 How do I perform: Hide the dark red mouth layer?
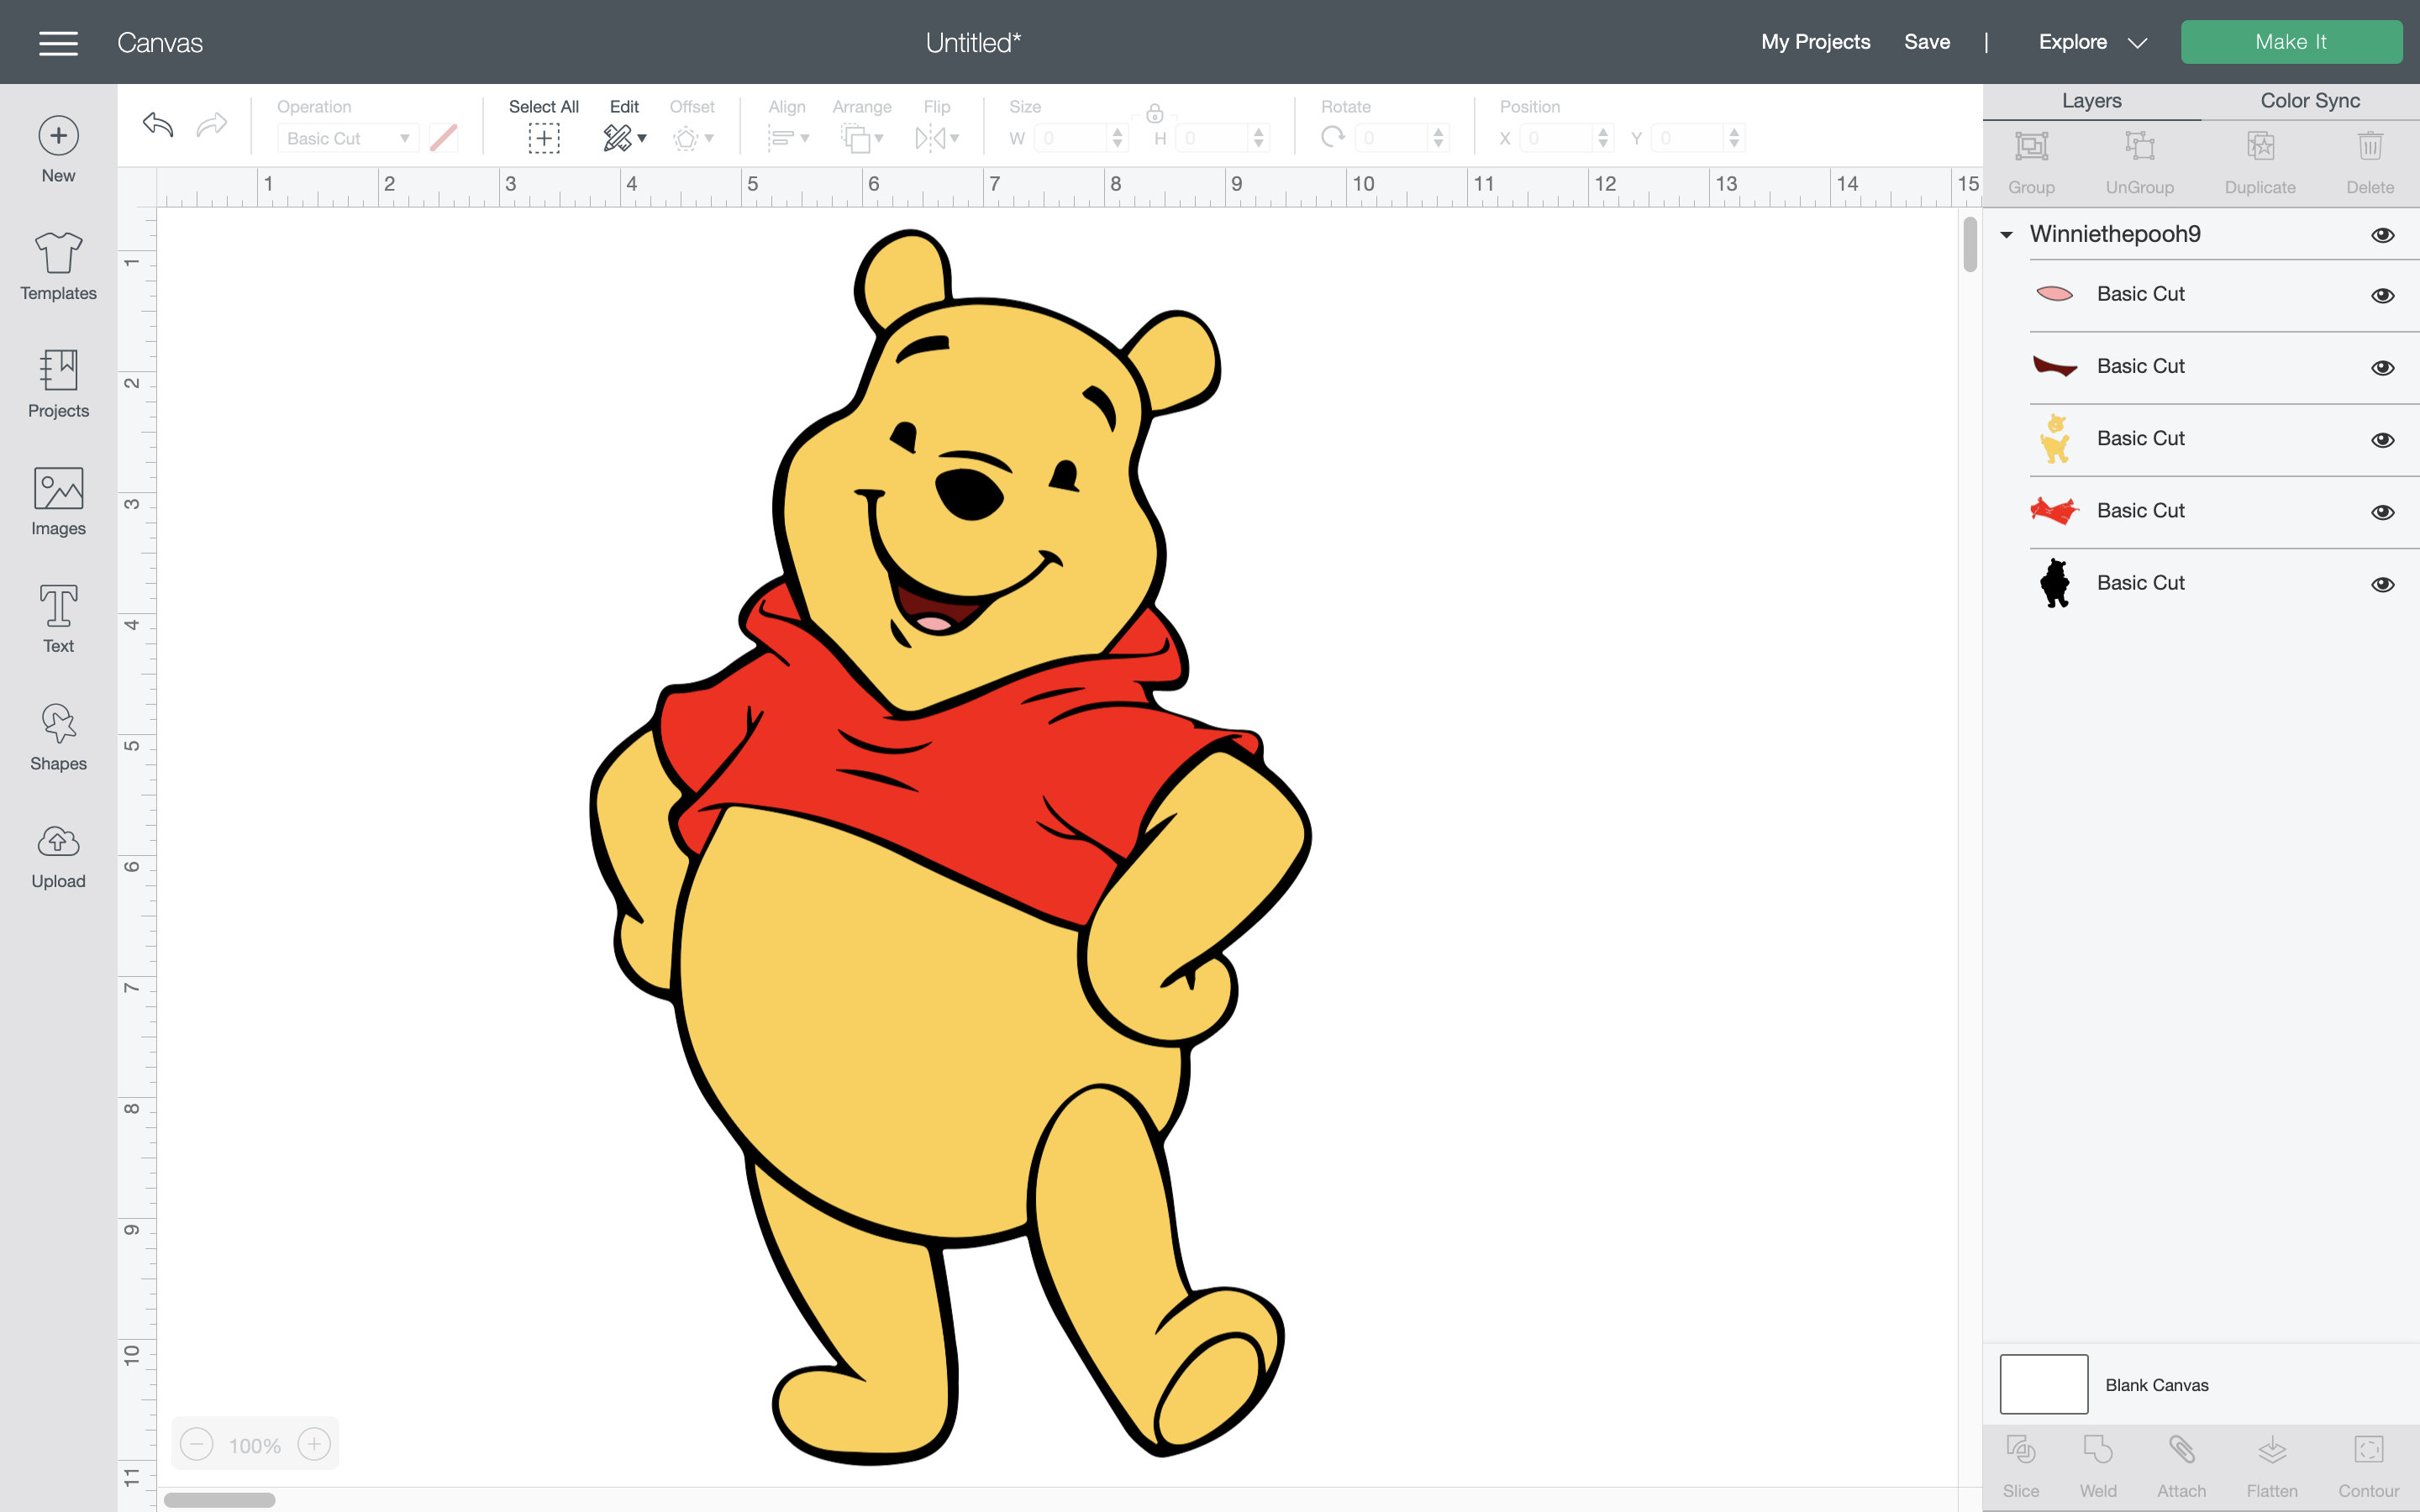[2383, 367]
